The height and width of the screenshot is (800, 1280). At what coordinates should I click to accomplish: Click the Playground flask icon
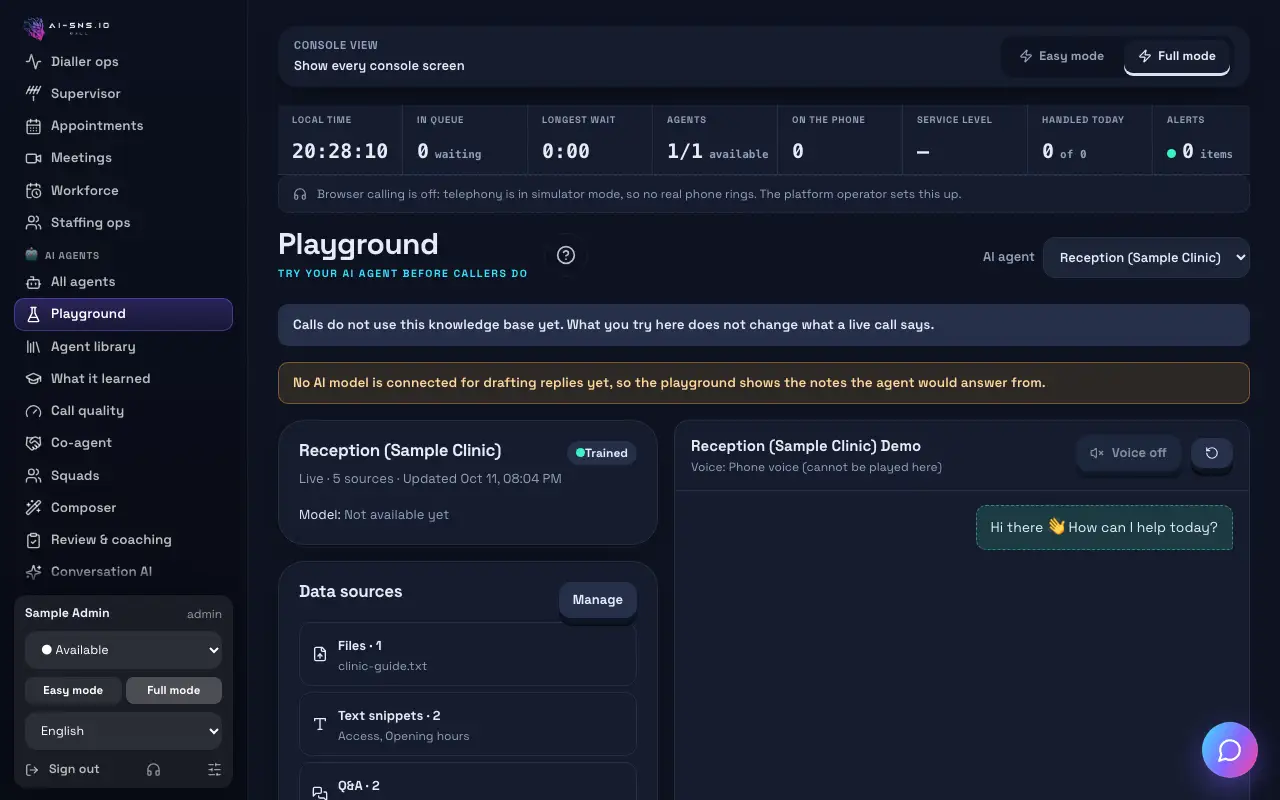pyautogui.click(x=33, y=314)
